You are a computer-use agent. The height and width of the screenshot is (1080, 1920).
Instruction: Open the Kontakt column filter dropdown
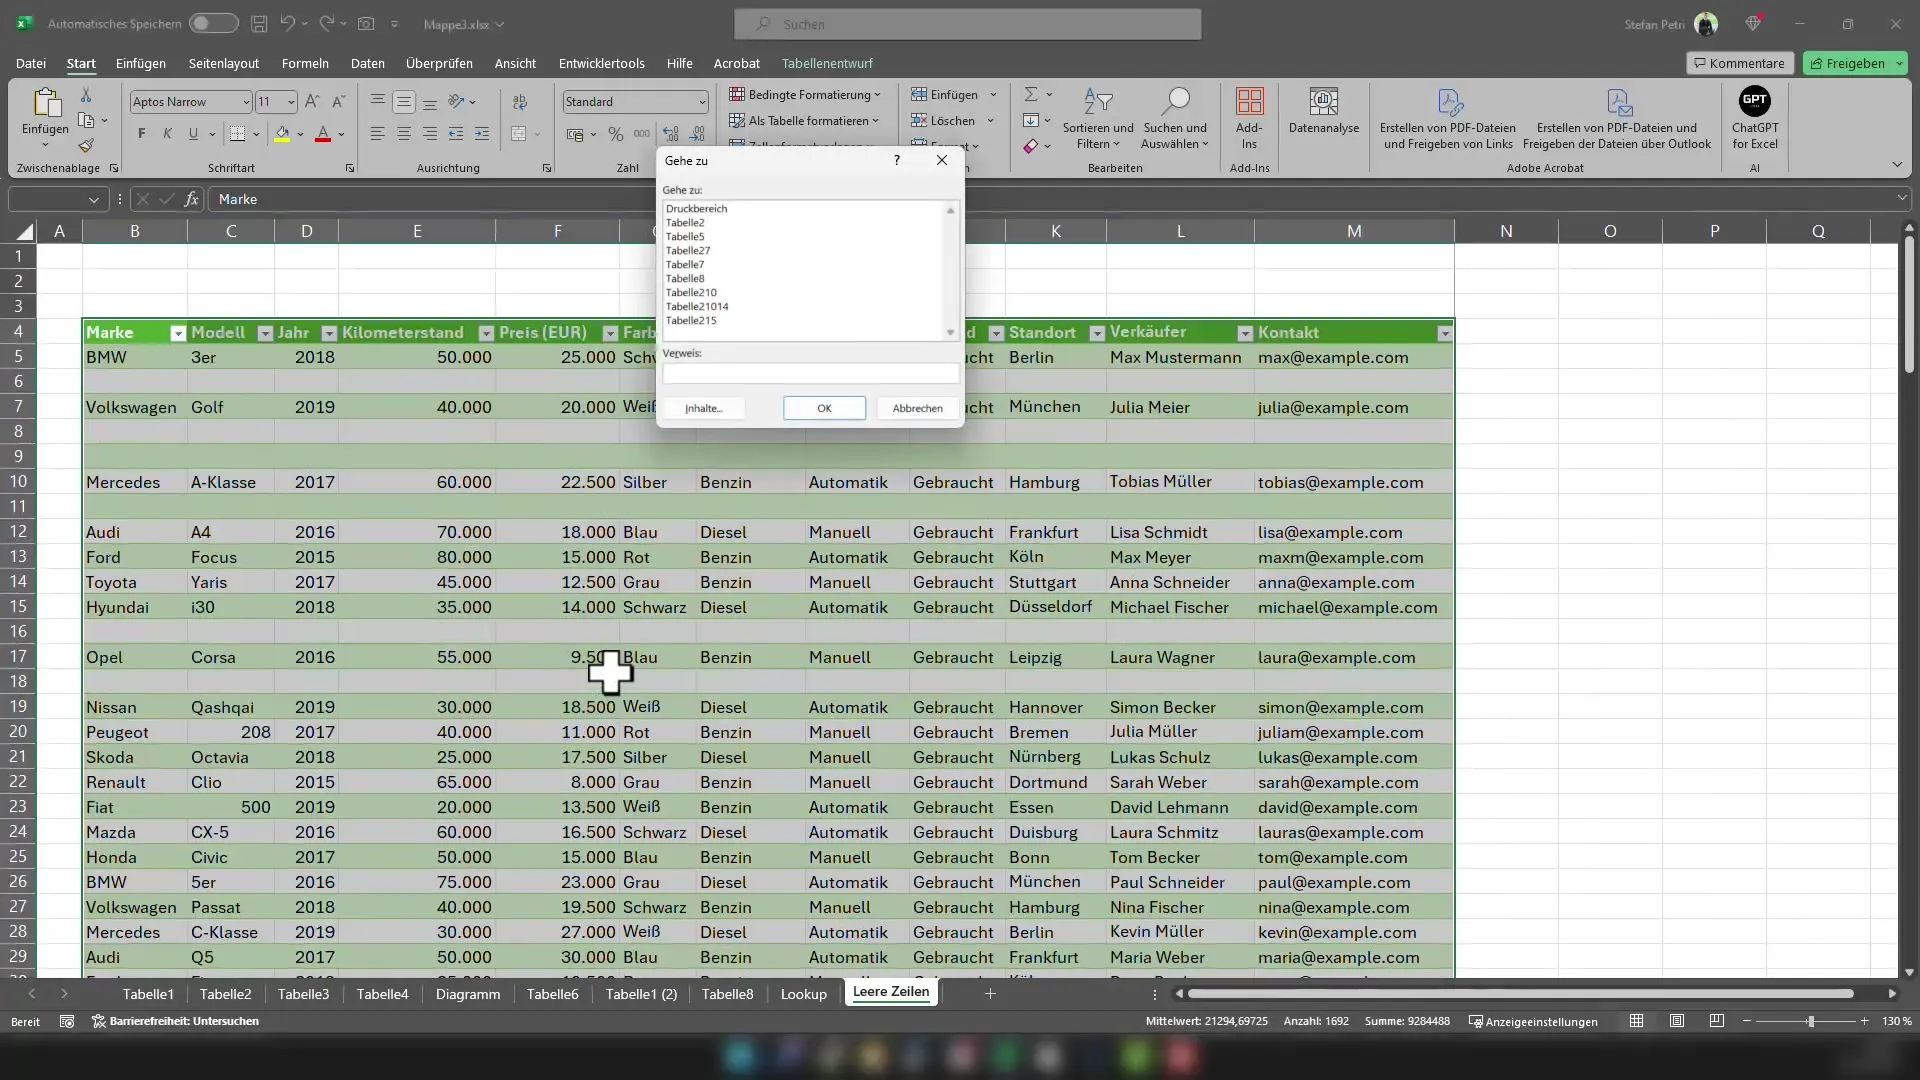(x=1444, y=333)
